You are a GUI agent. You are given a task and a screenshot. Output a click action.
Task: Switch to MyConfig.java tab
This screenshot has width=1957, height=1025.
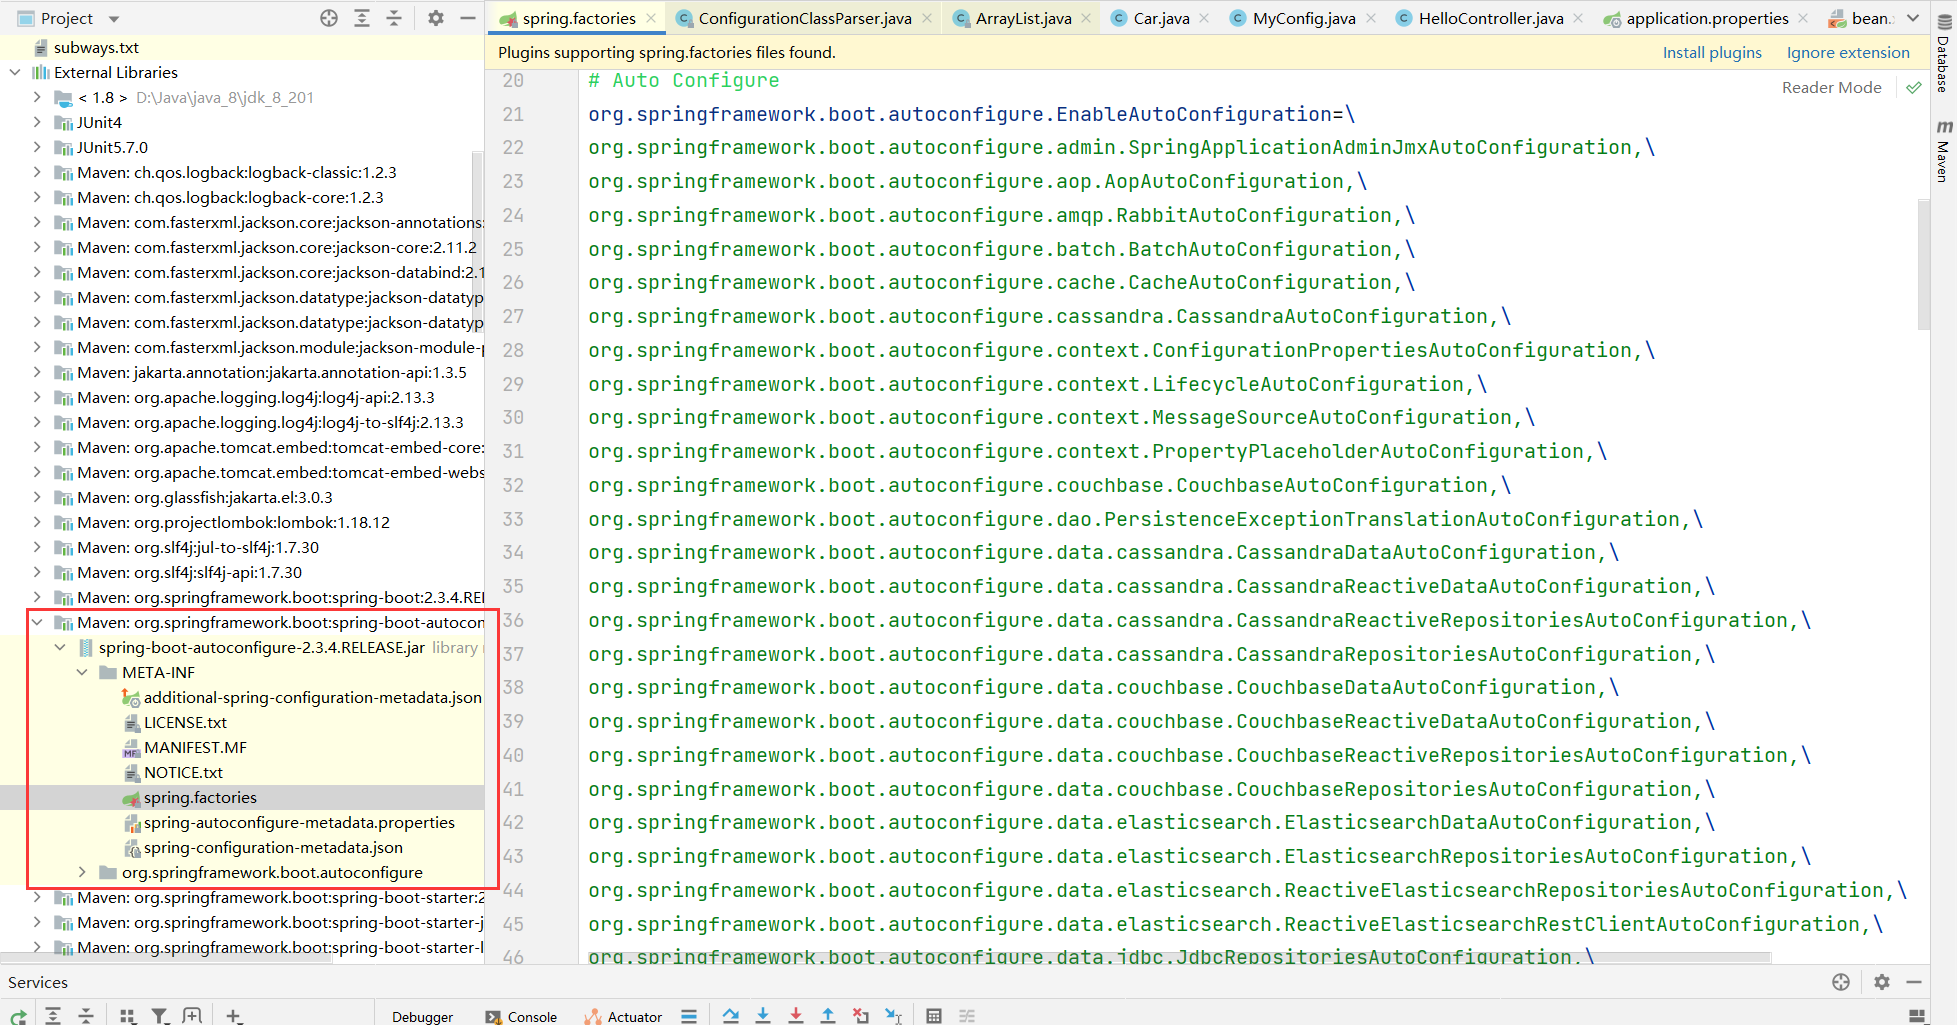tap(1303, 18)
